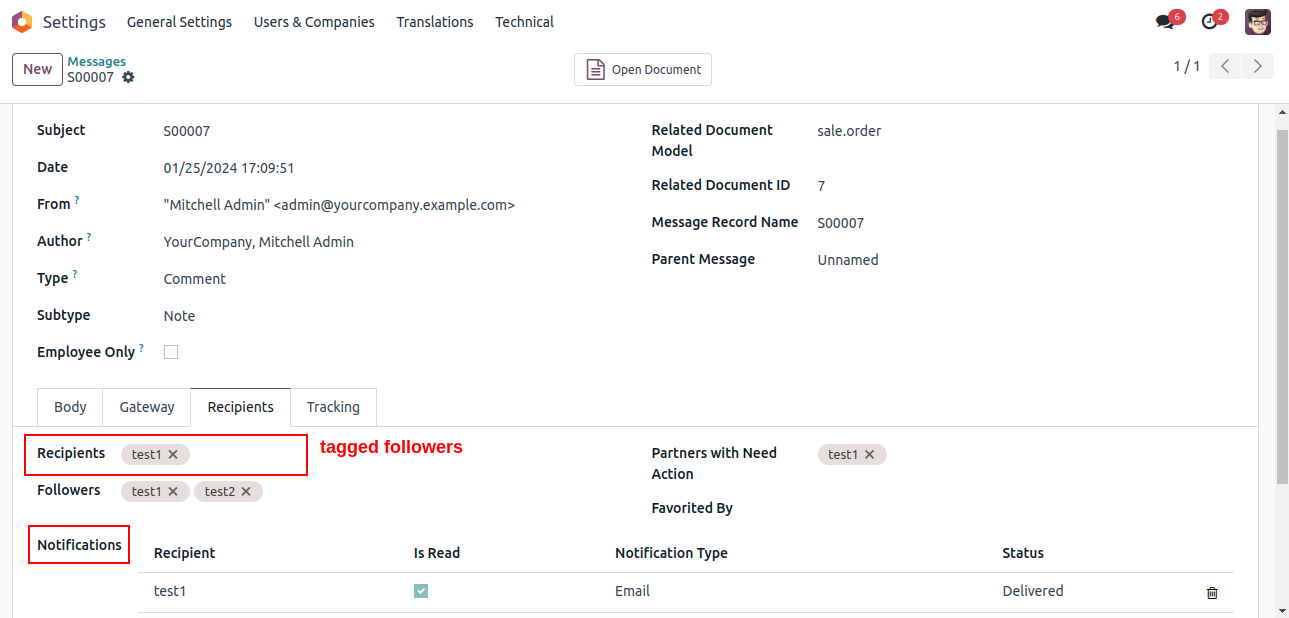Switch to the Body tab
1289x618 pixels.
click(70, 407)
